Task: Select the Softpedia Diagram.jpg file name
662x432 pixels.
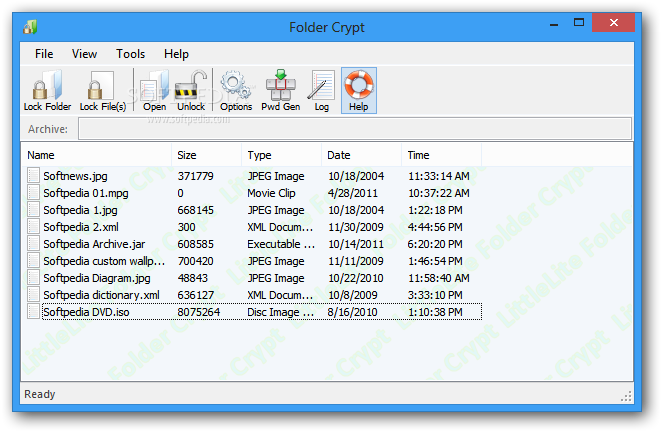Action: click(97, 278)
